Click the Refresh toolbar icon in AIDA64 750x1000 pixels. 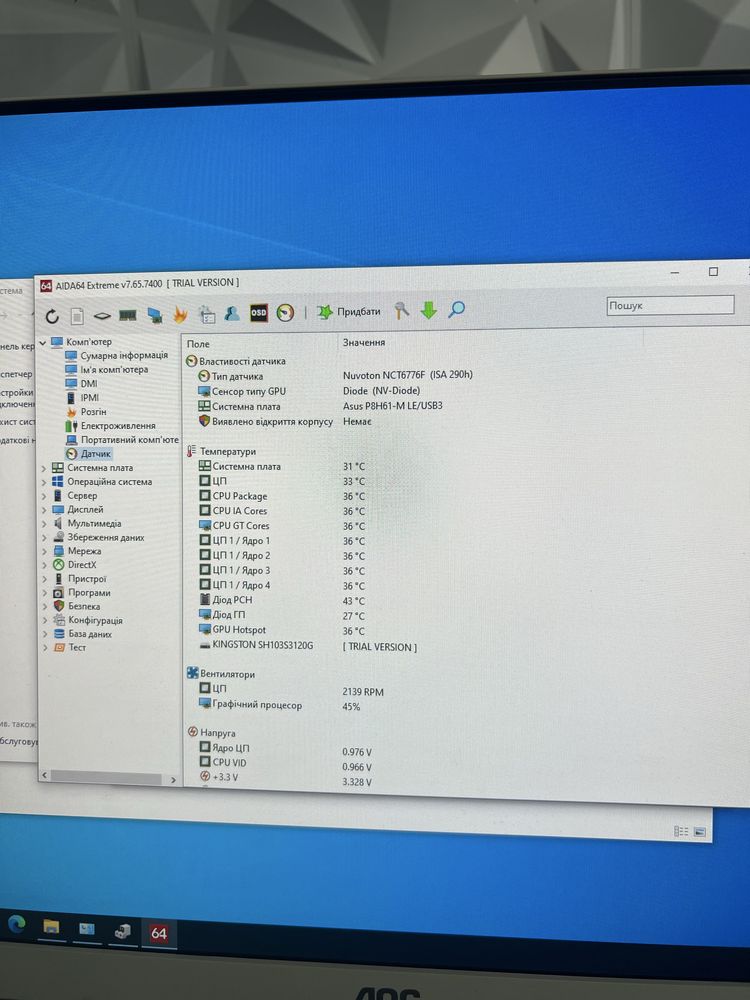(52, 316)
